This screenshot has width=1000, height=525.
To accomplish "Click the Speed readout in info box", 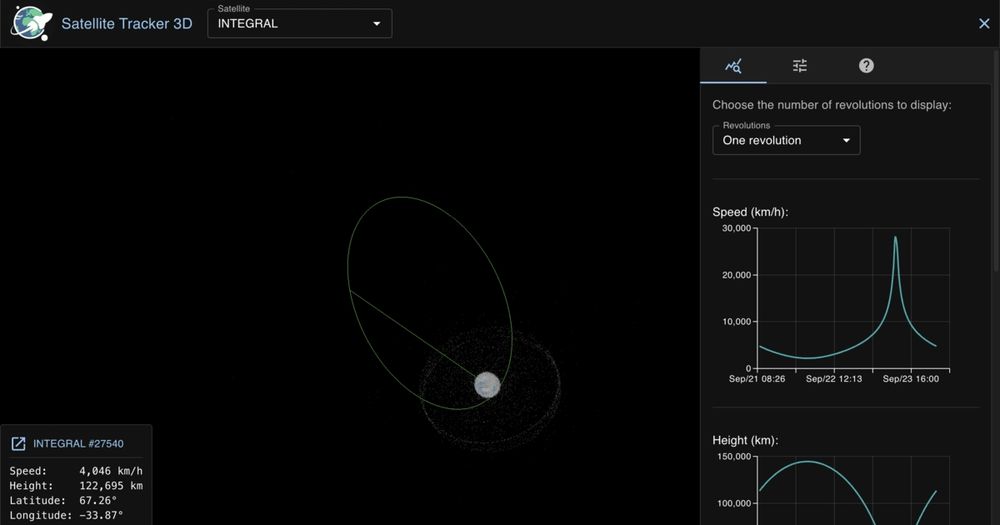I will [76, 471].
